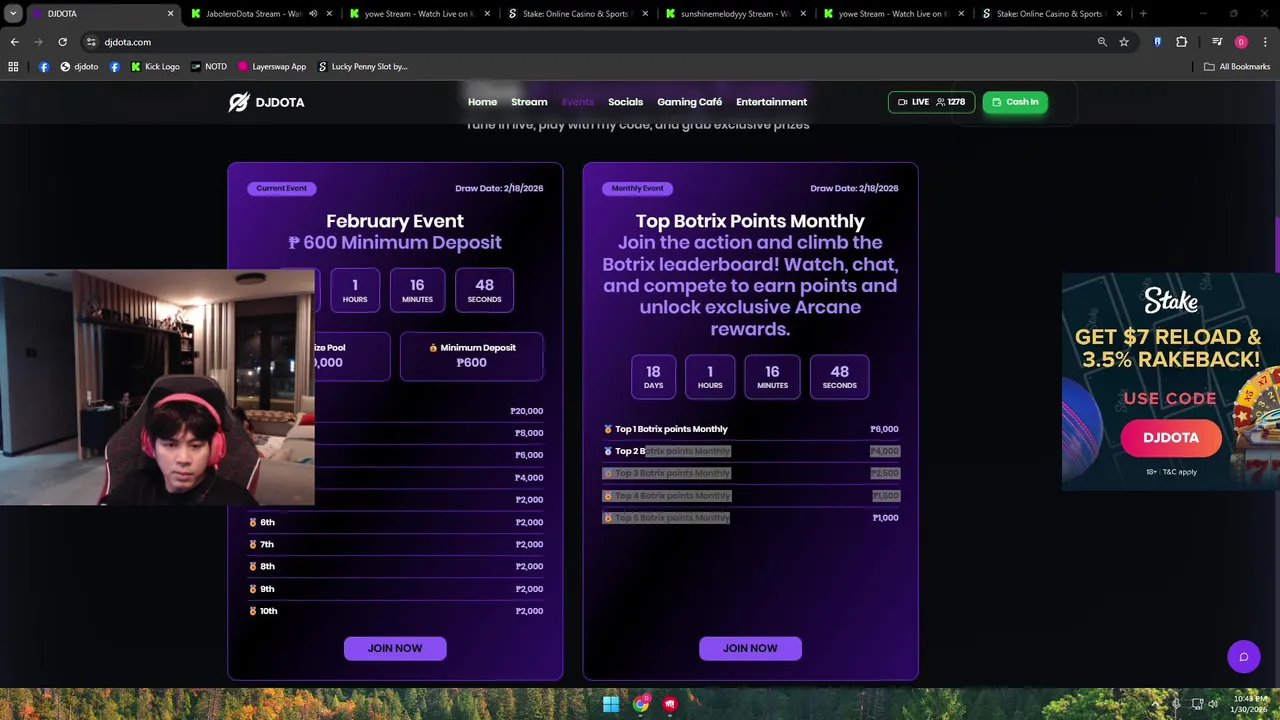Image resolution: width=1280 pixels, height=720 pixels.
Task: Open the browser Extensions puzzle icon
Action: click(1182, 42)
